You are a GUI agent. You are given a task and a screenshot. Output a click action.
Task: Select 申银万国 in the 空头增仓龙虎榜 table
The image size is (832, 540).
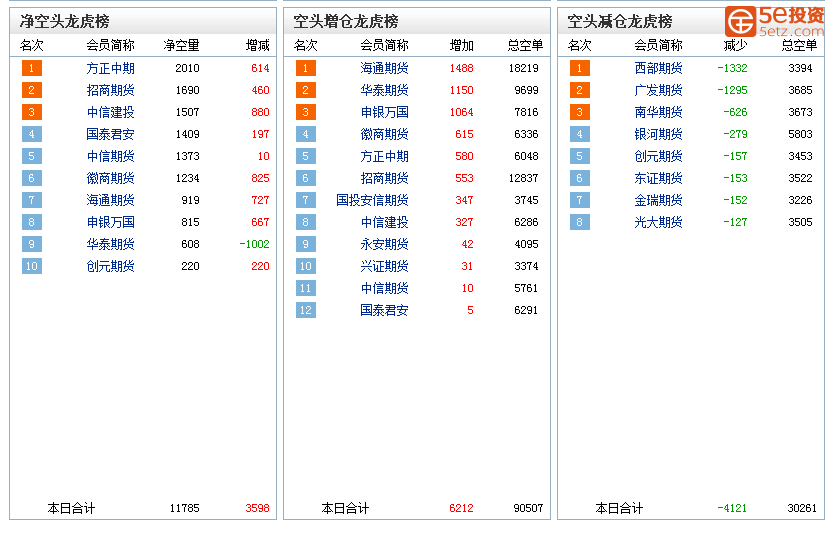pos(384,112)
